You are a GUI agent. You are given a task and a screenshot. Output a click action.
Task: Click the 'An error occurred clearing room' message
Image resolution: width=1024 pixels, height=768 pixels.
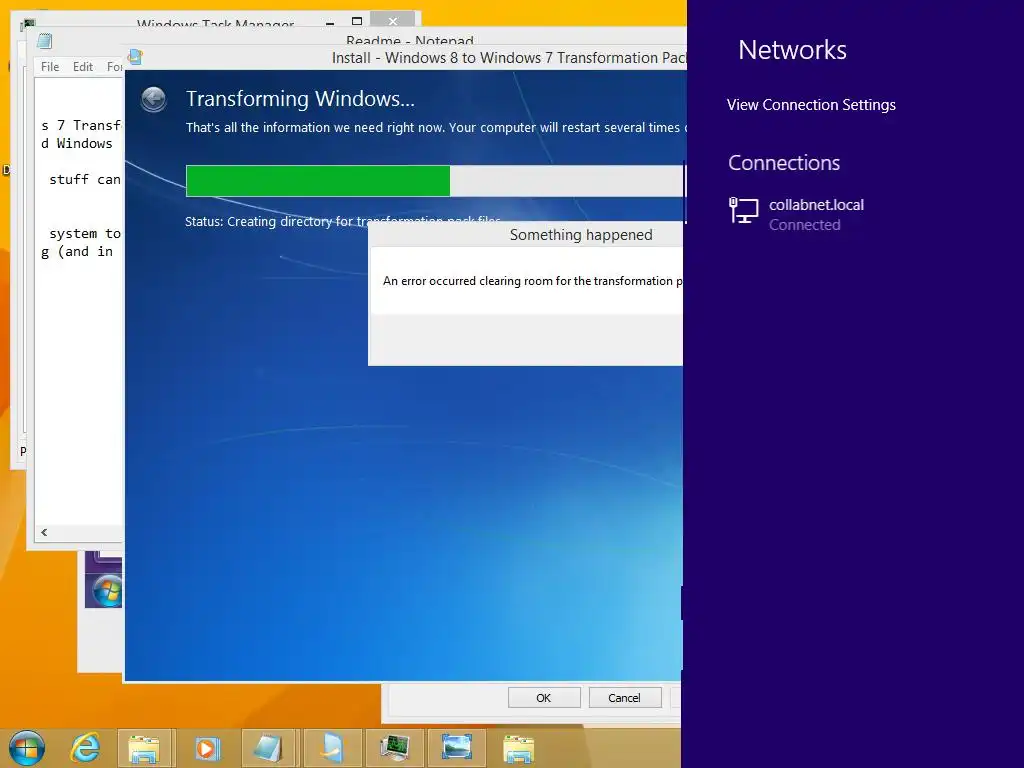532,281
